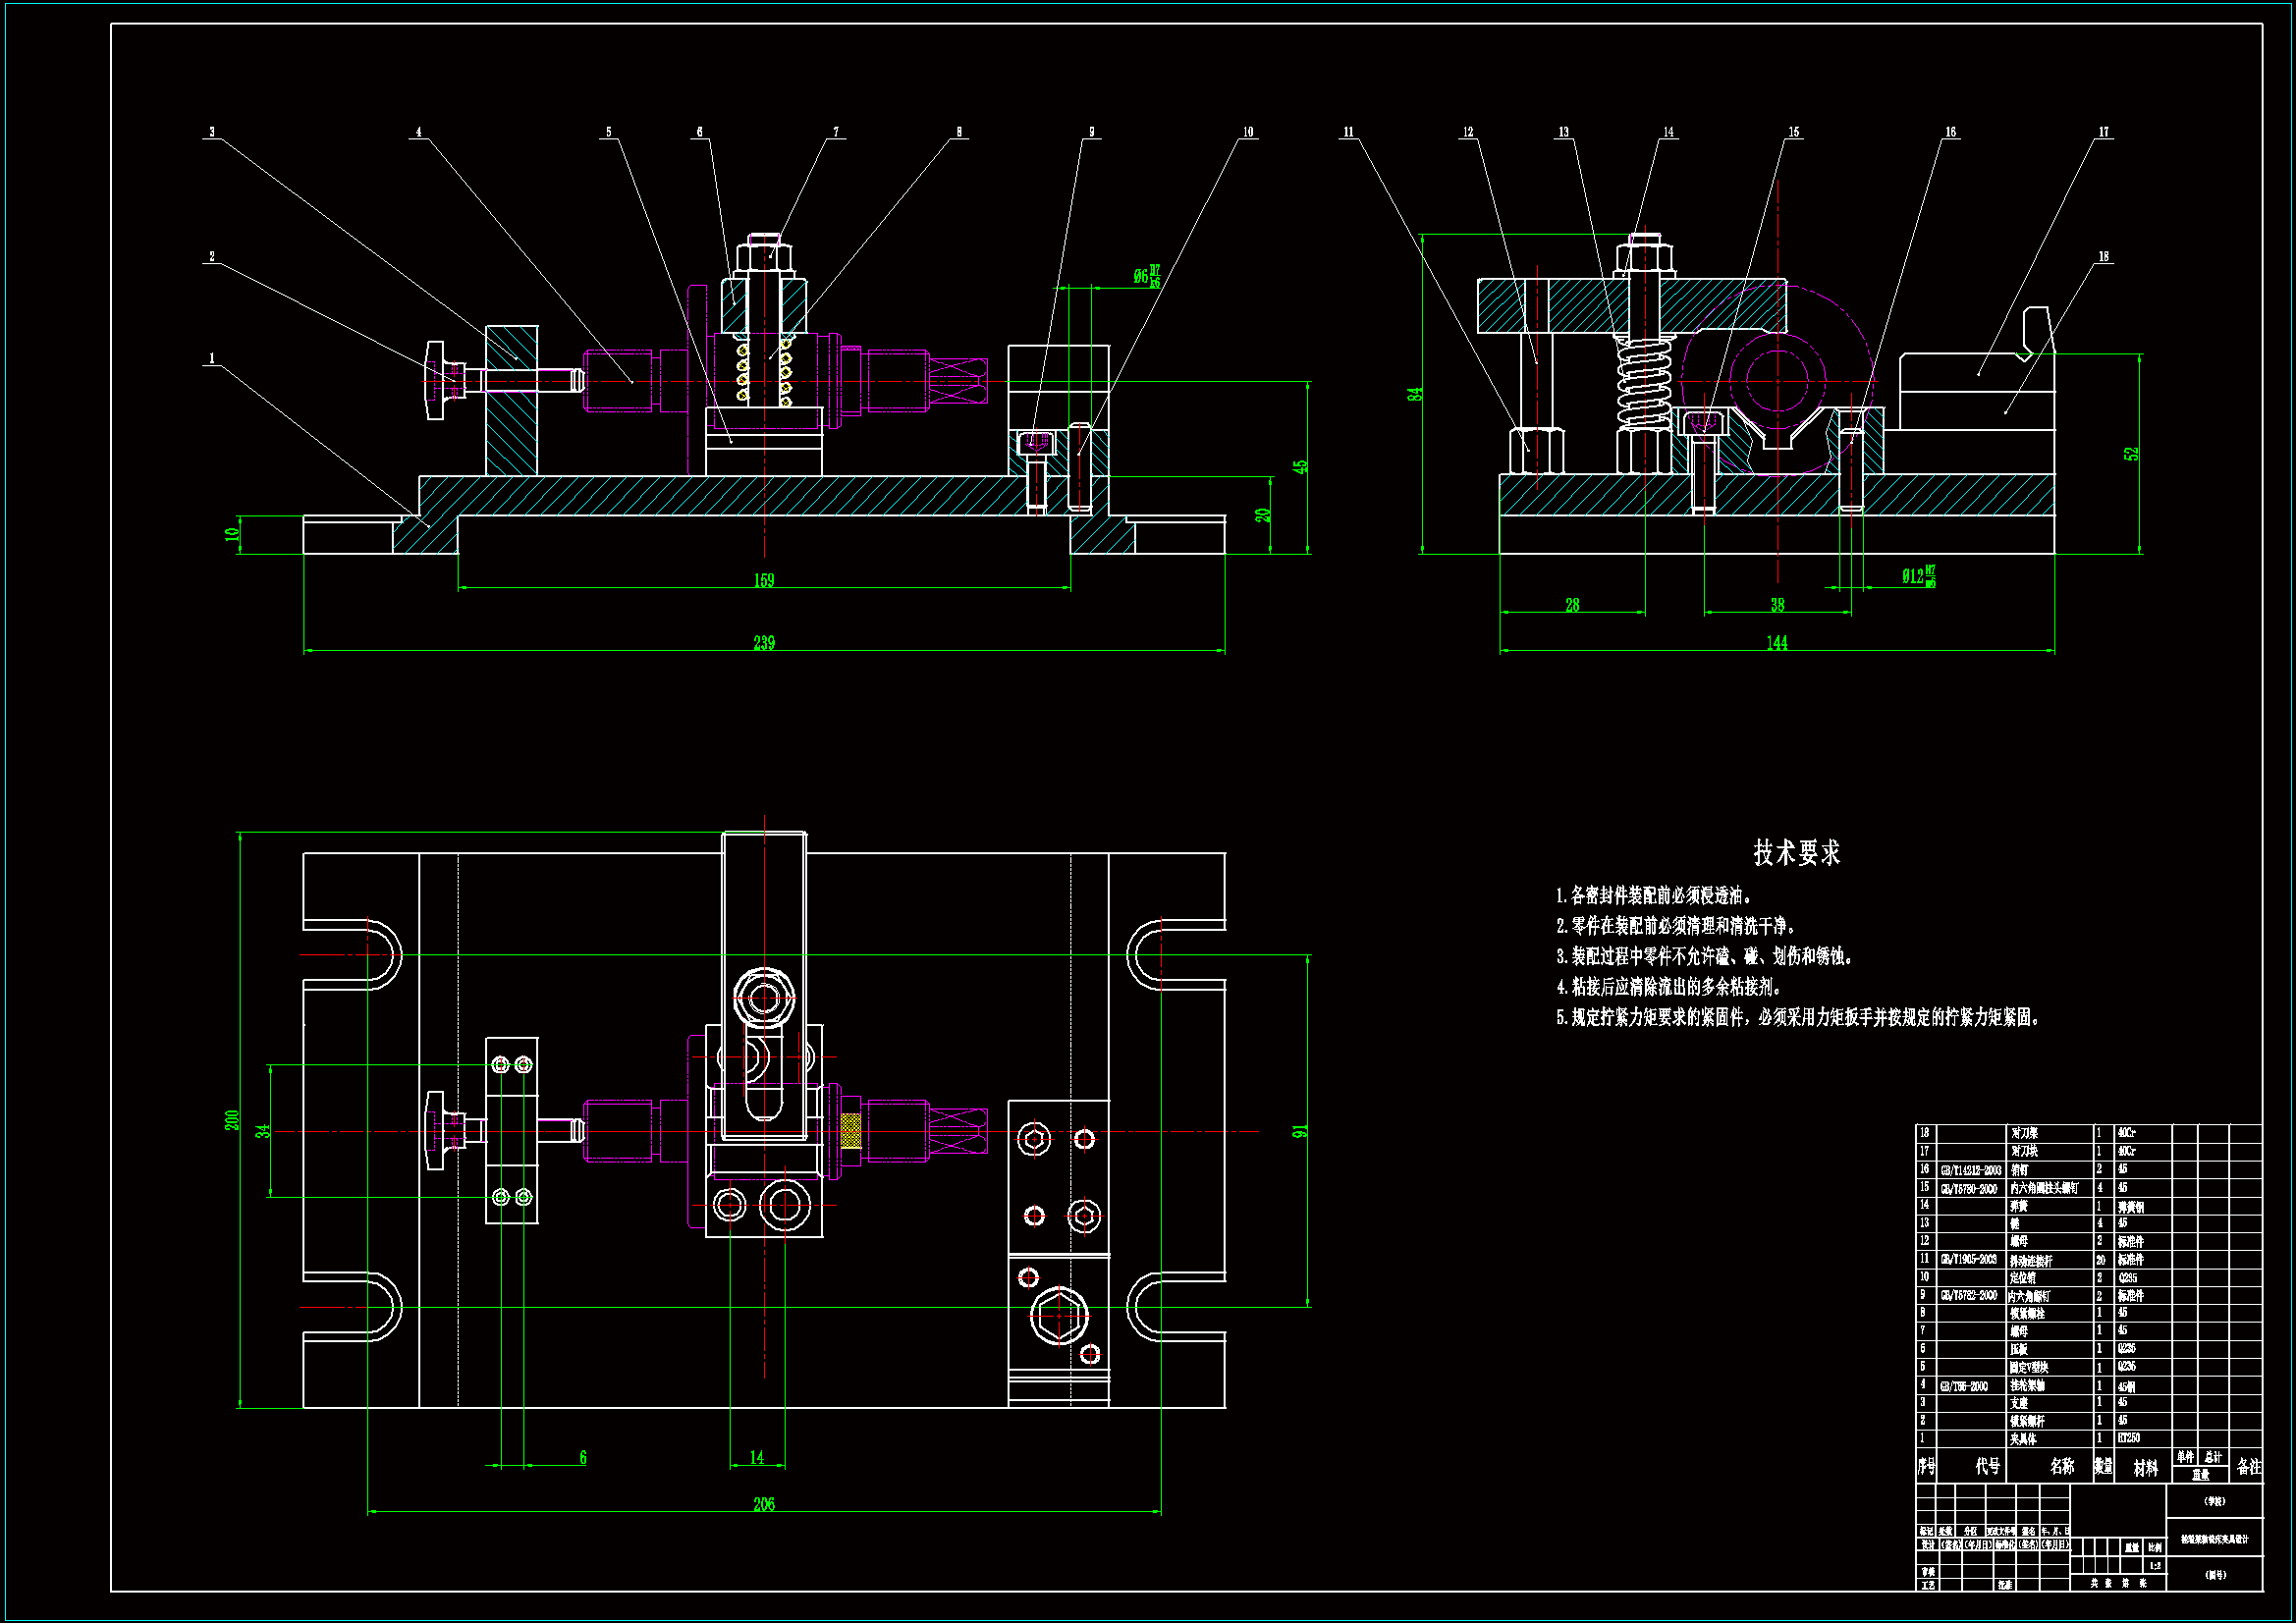This screenshot has height=1623, width=2296.
Task: Select the 239 overall length dimension
Action: [764, 642]
